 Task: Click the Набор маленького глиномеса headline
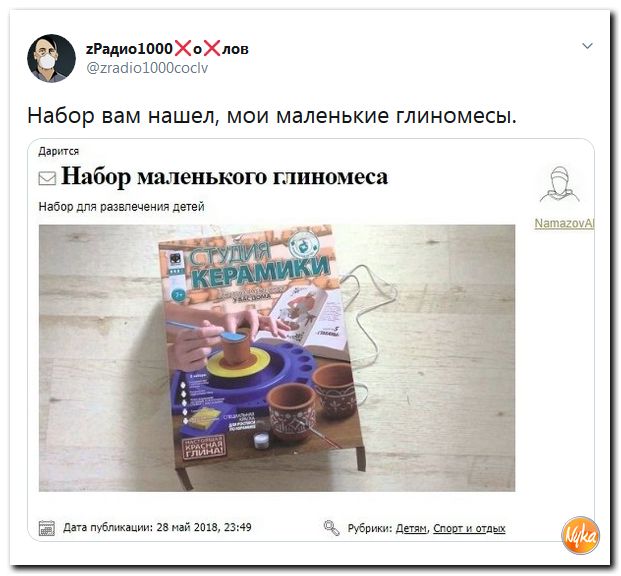tap(224, 176)
